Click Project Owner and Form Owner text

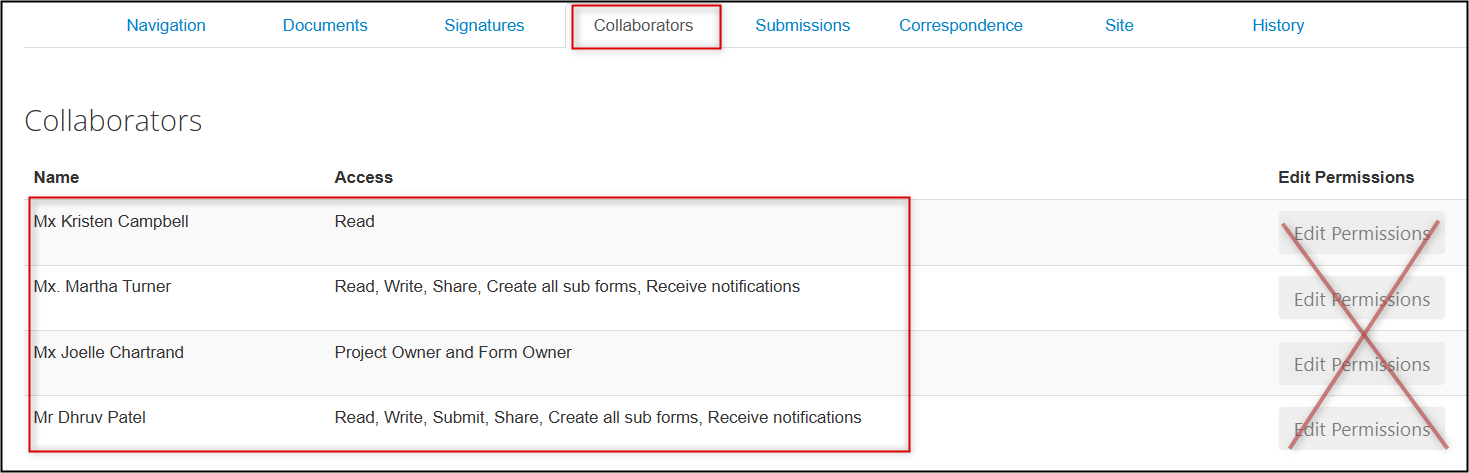(453, 352)
